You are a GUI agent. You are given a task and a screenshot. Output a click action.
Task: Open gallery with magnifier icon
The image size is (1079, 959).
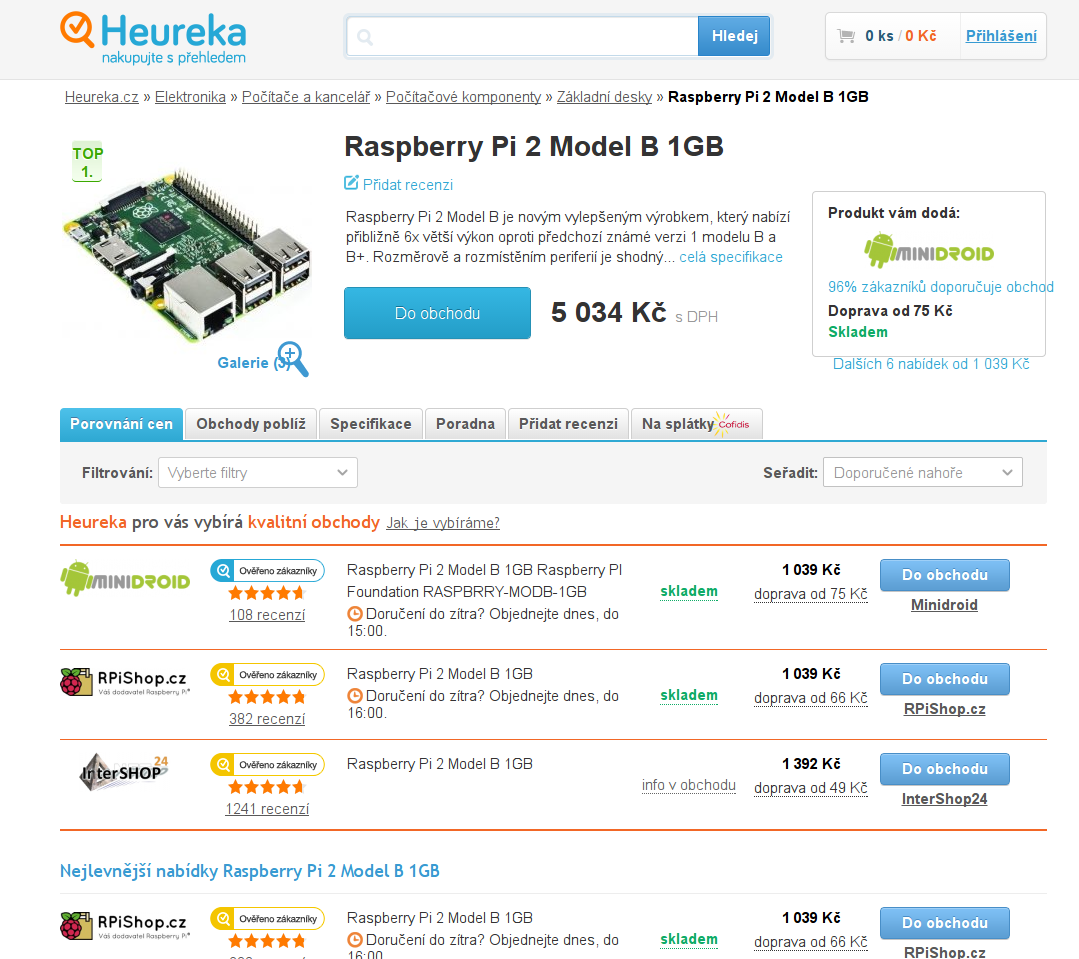(292, 358)
